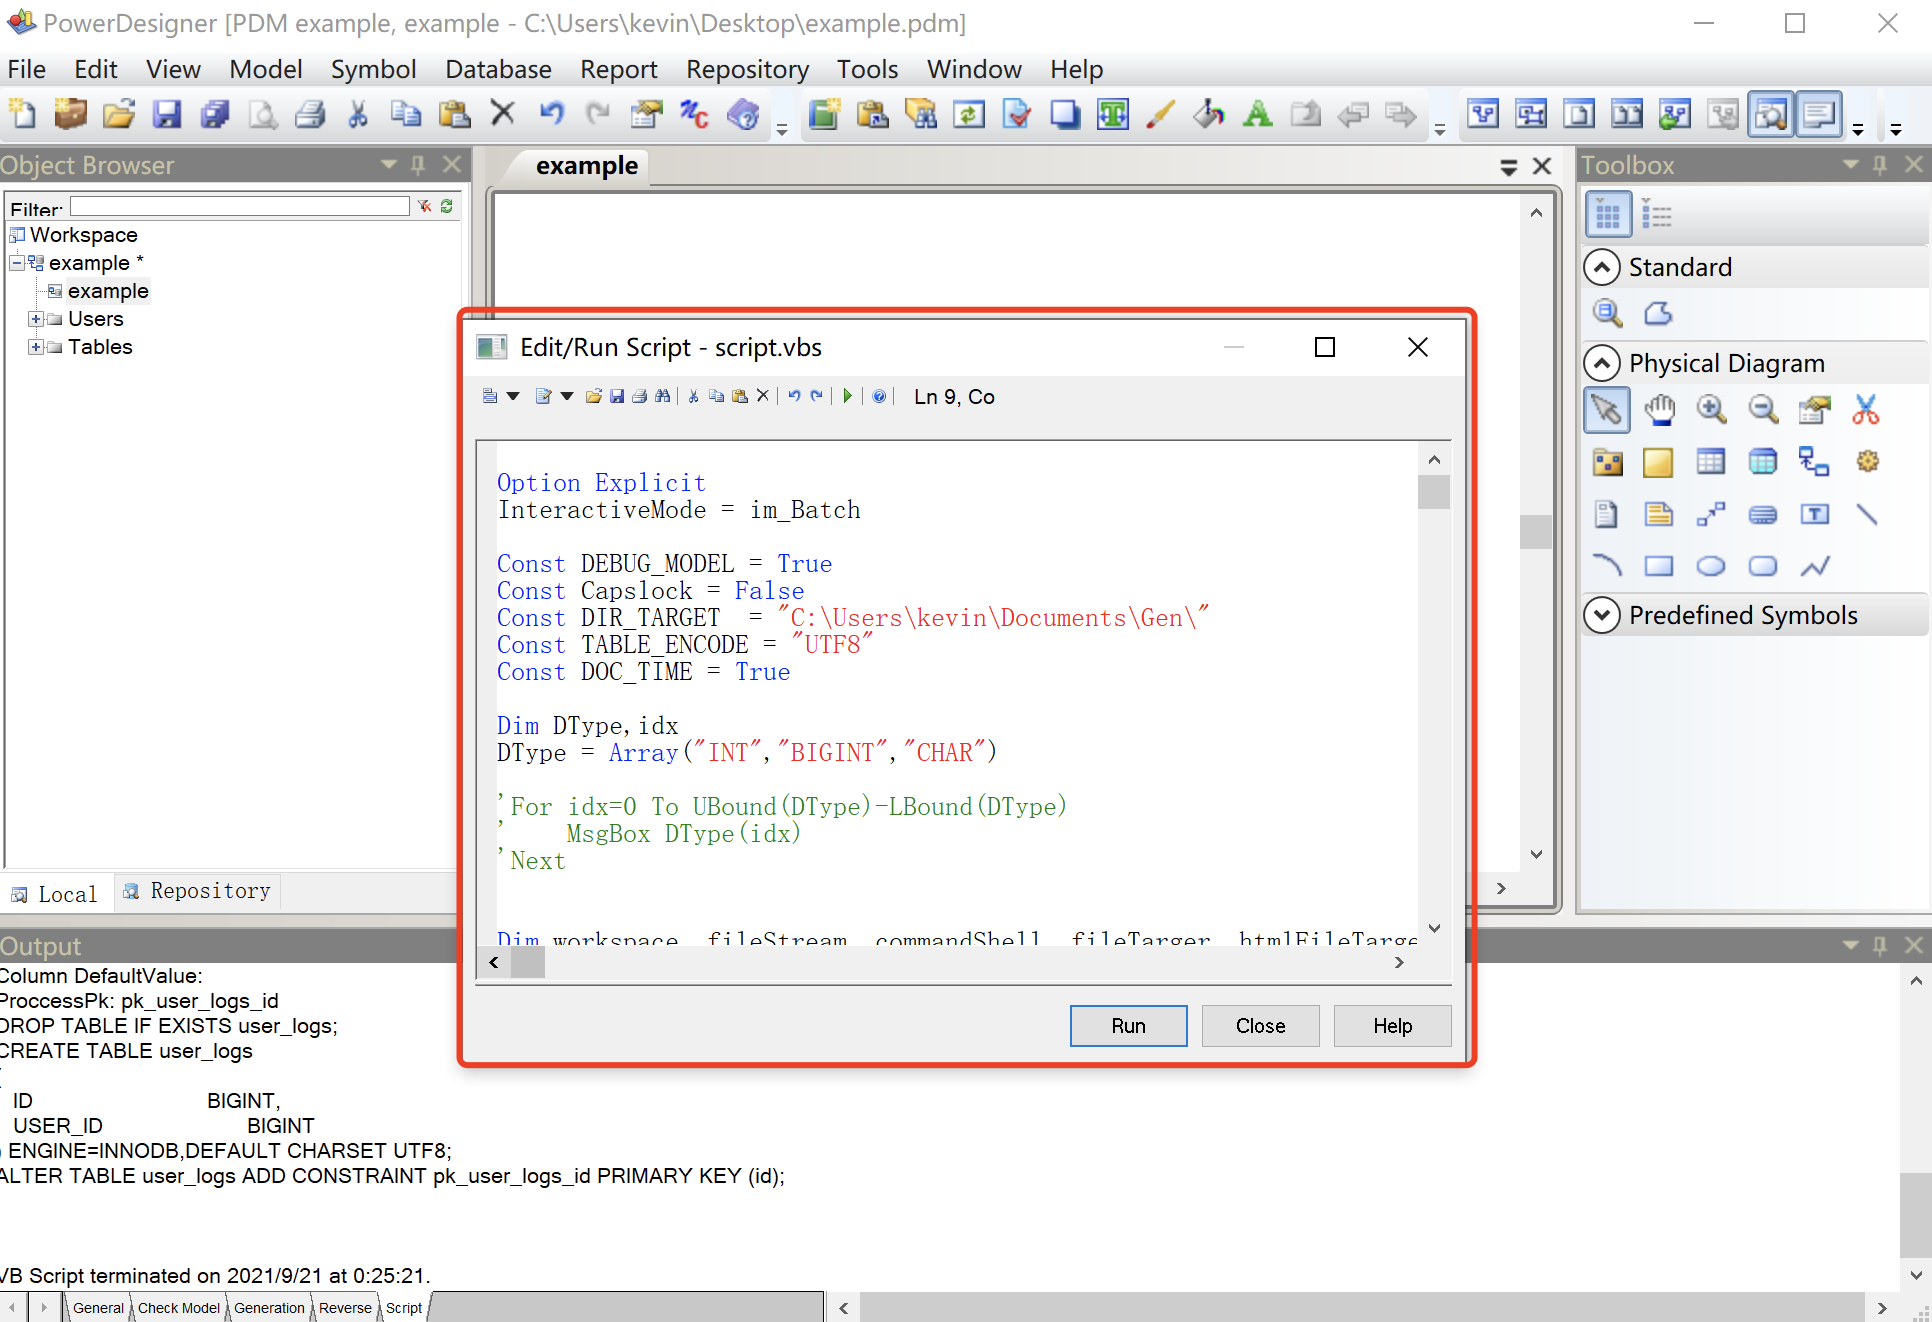Switch Toolbox to icon grid view
1932x1322 pixels.
coord(1607,214)
